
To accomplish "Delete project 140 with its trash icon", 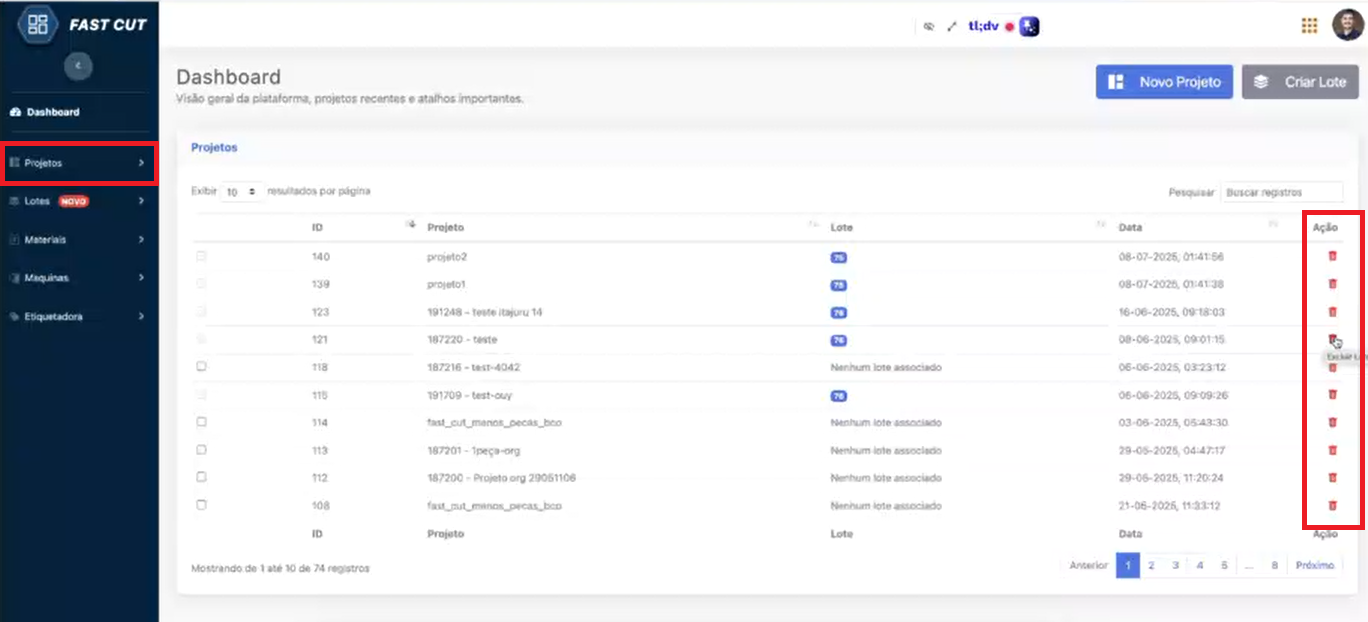I will pyautogui.click(x=1332, y=257).
